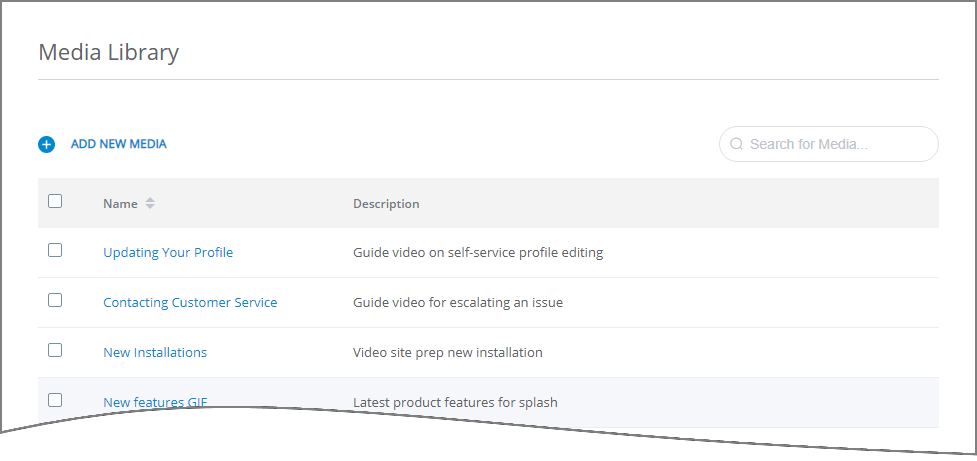Open the New Installations media link

click(x=155, y=352)
